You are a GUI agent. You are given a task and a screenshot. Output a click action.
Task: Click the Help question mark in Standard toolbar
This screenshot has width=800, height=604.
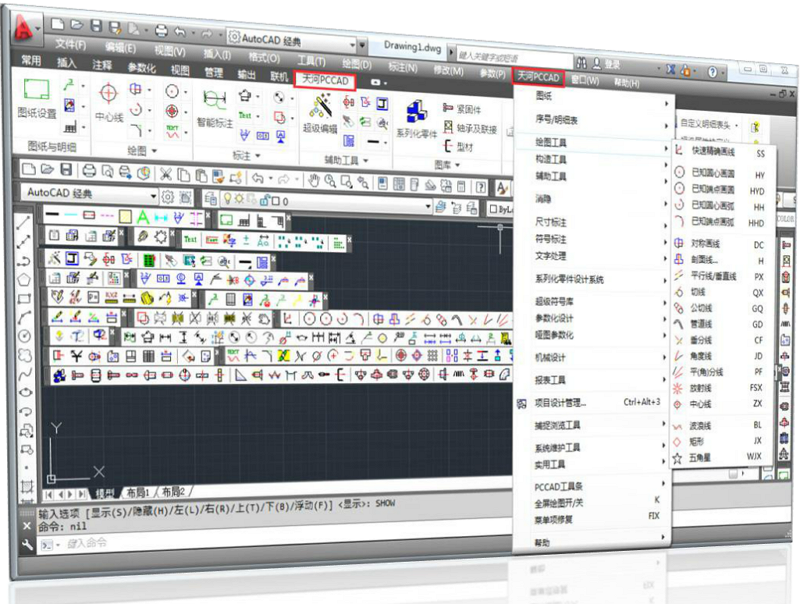click(x=480, y=187)
